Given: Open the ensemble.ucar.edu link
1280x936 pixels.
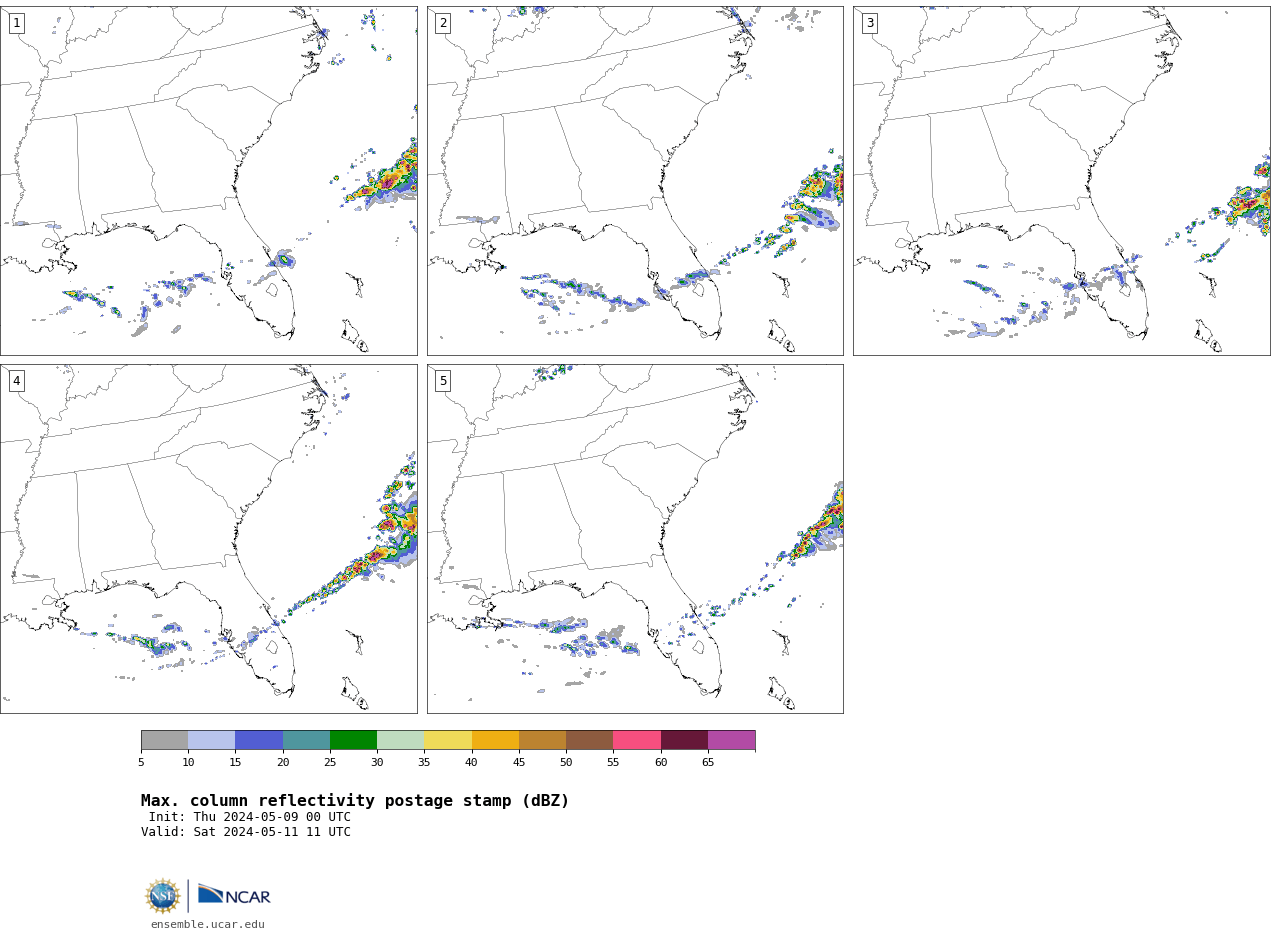Looking at the screenshot, I should 208,925.
